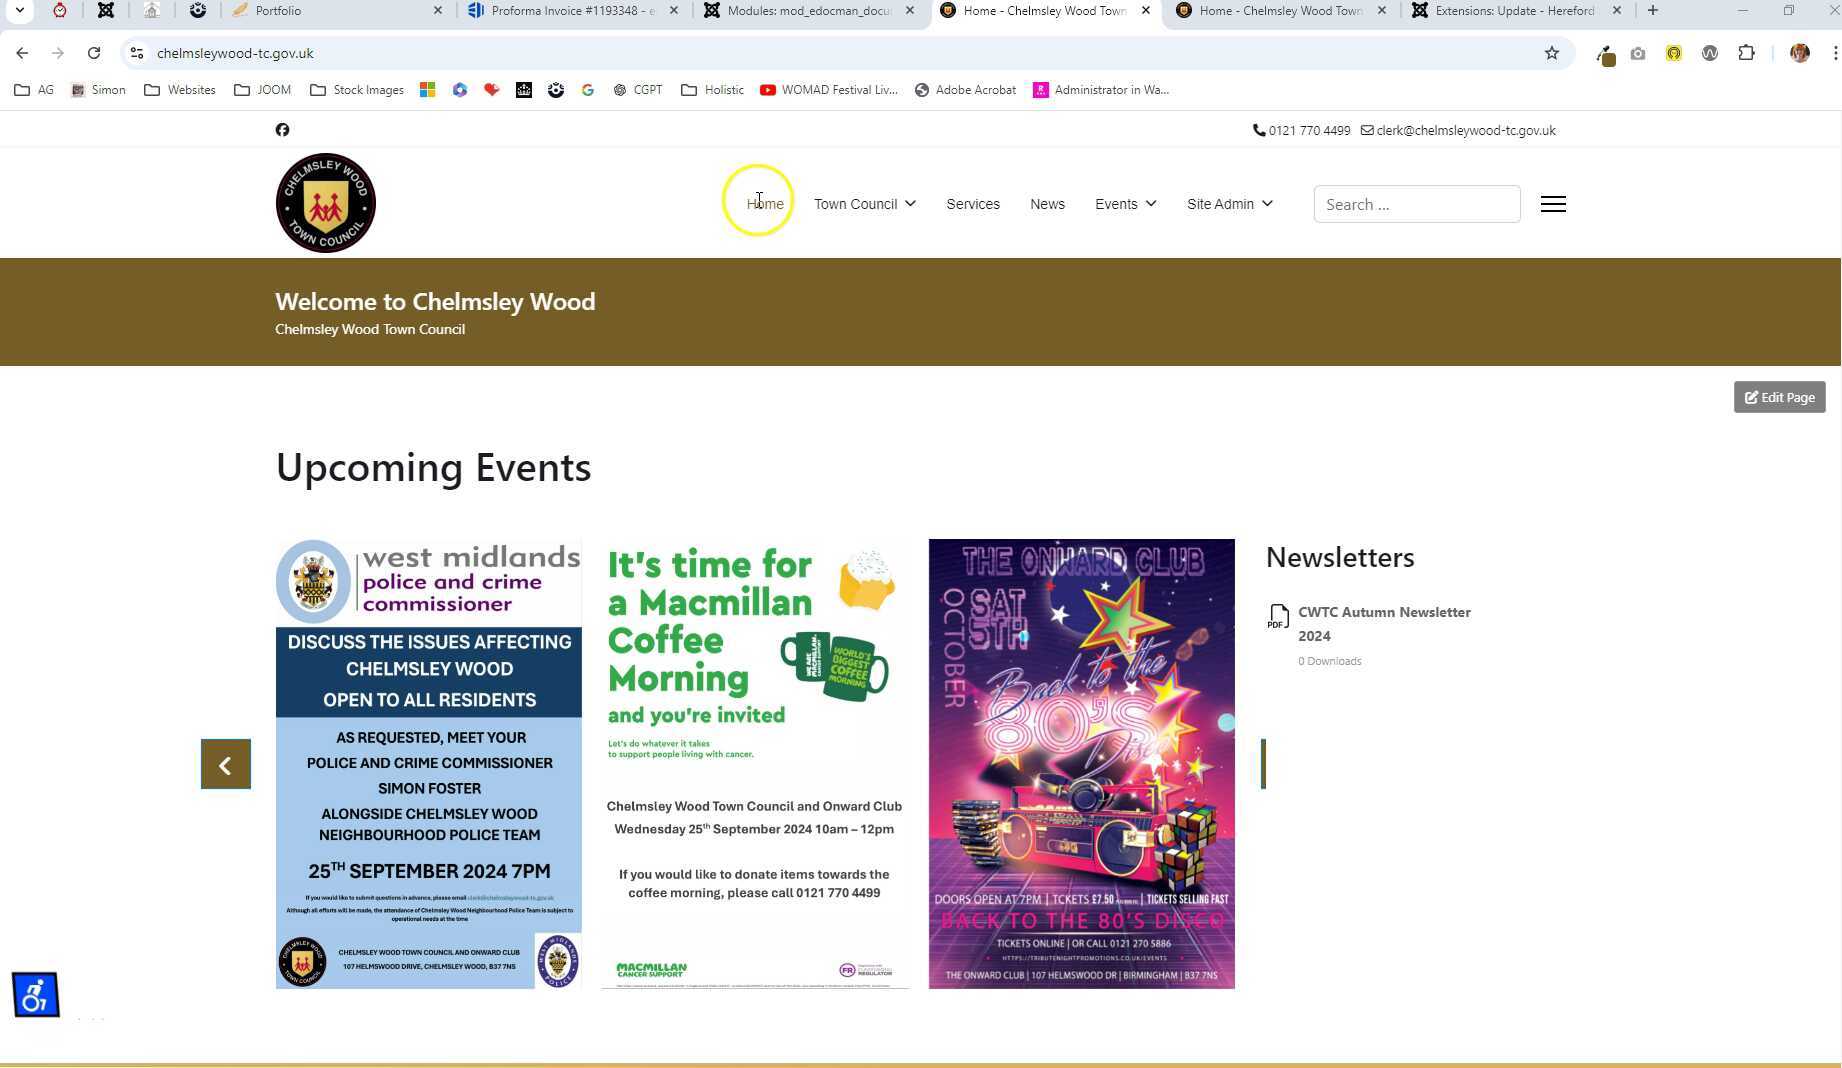Screen dimensions: 1842x1068
Task: Reload the page with the refresh icon
Action: point(94,53)
